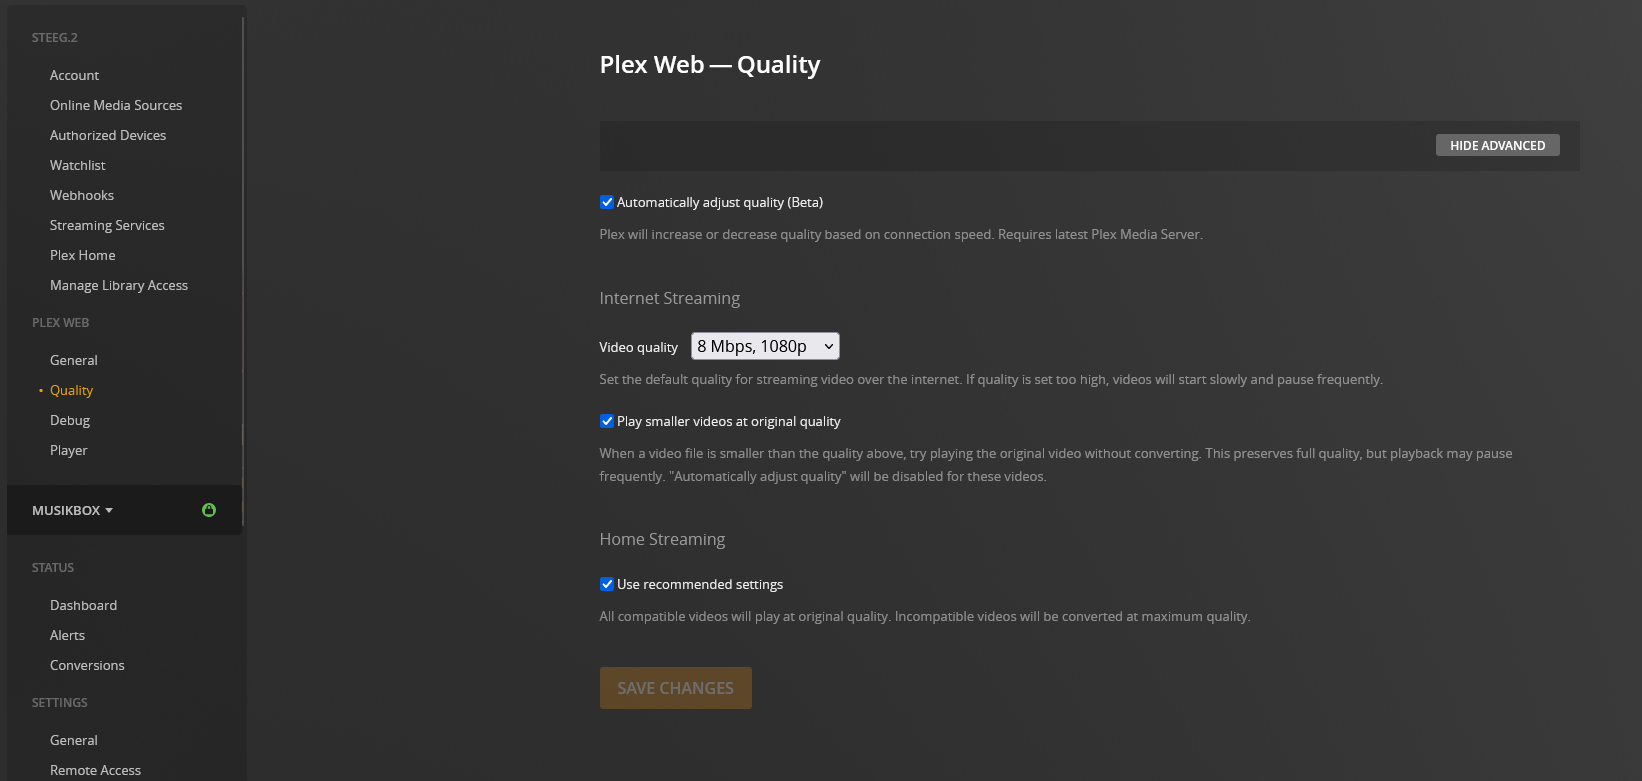Toggle Automatically adjust quality (Beta) checkbox

[606, 202]
